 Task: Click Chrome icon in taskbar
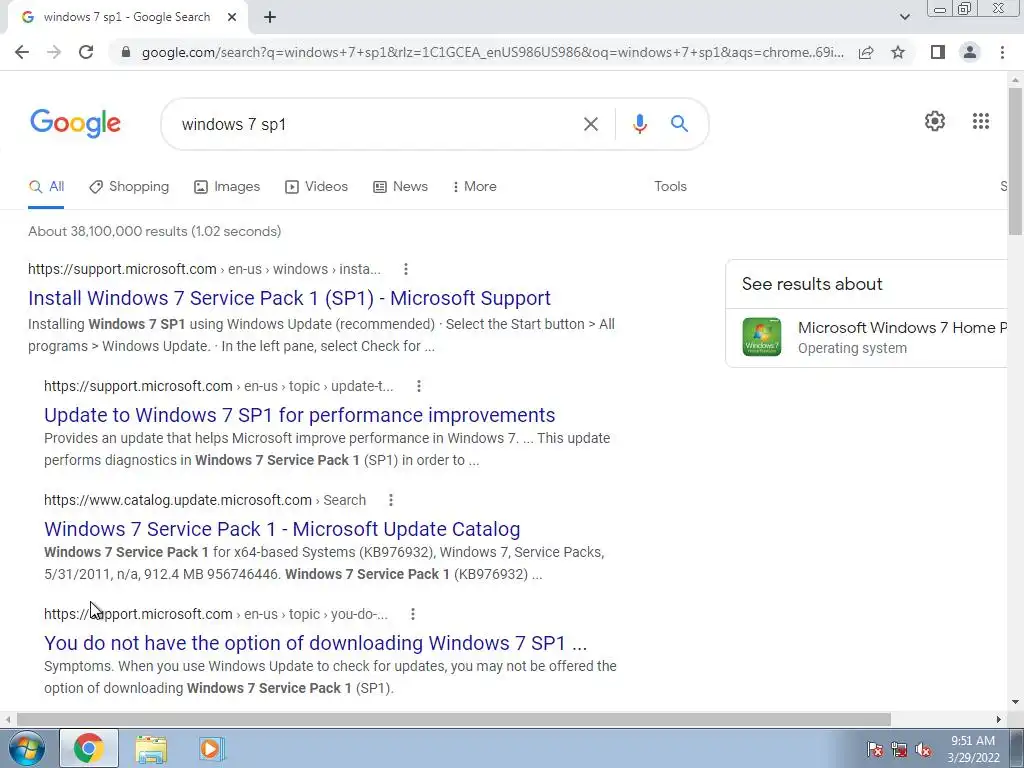(x=89, y=748)
